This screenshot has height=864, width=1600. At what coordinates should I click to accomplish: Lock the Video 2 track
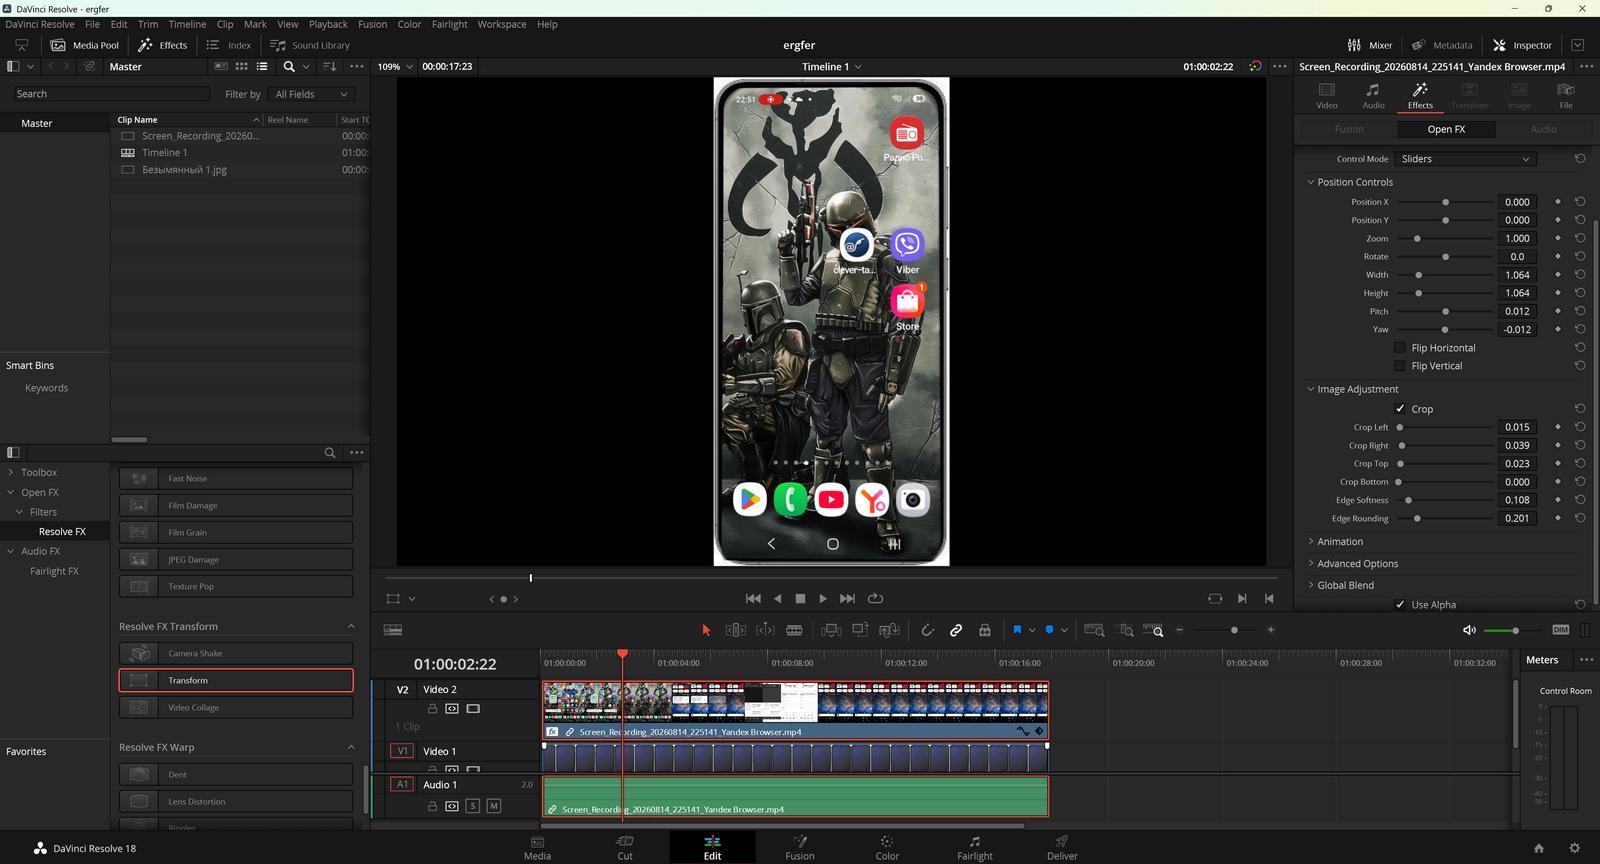(432, 709)
